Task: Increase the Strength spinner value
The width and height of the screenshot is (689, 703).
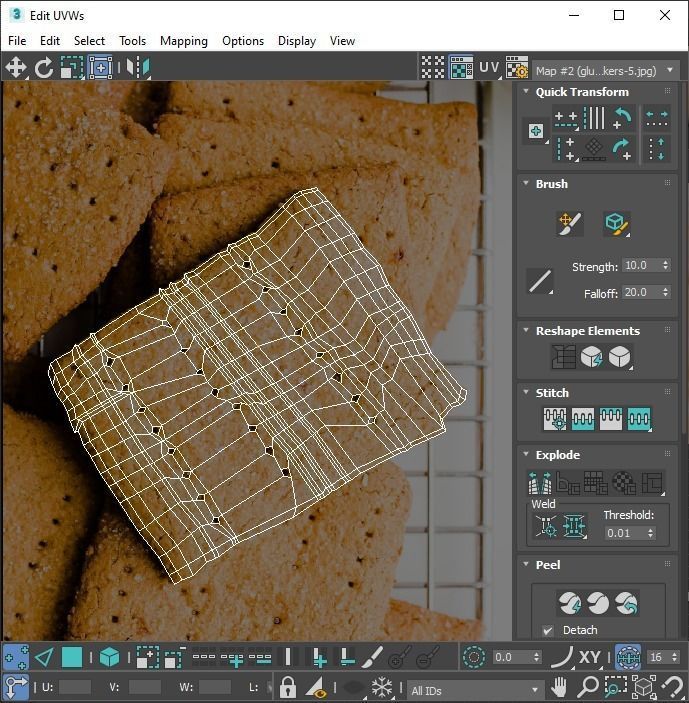Action: tap(665, 262)
